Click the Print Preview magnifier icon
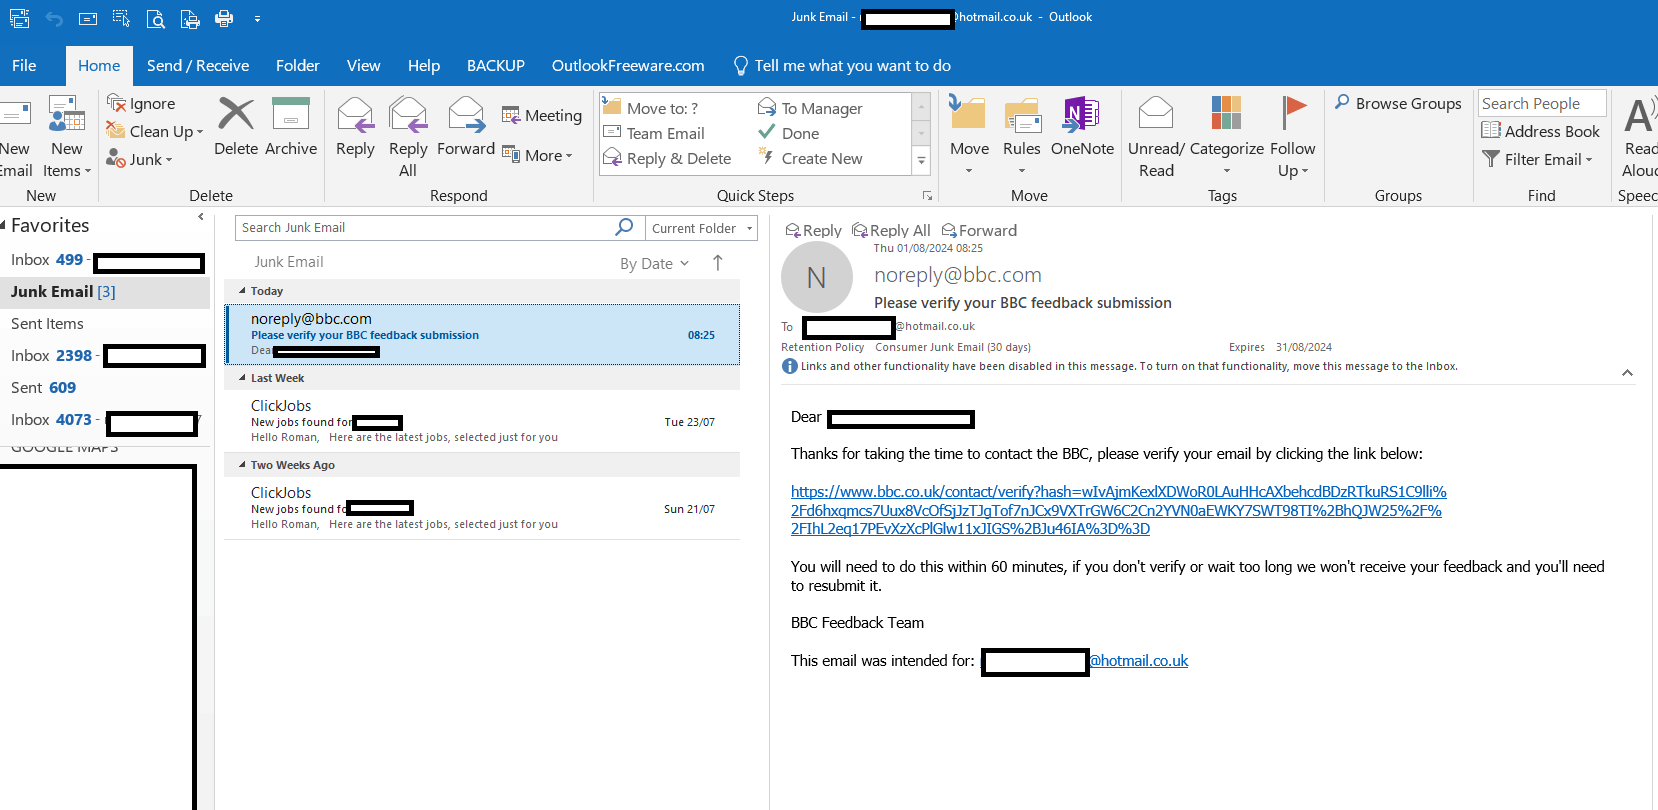Image resolution: width=1658 pixels, height=810 pixels. [x=155, y=18]
